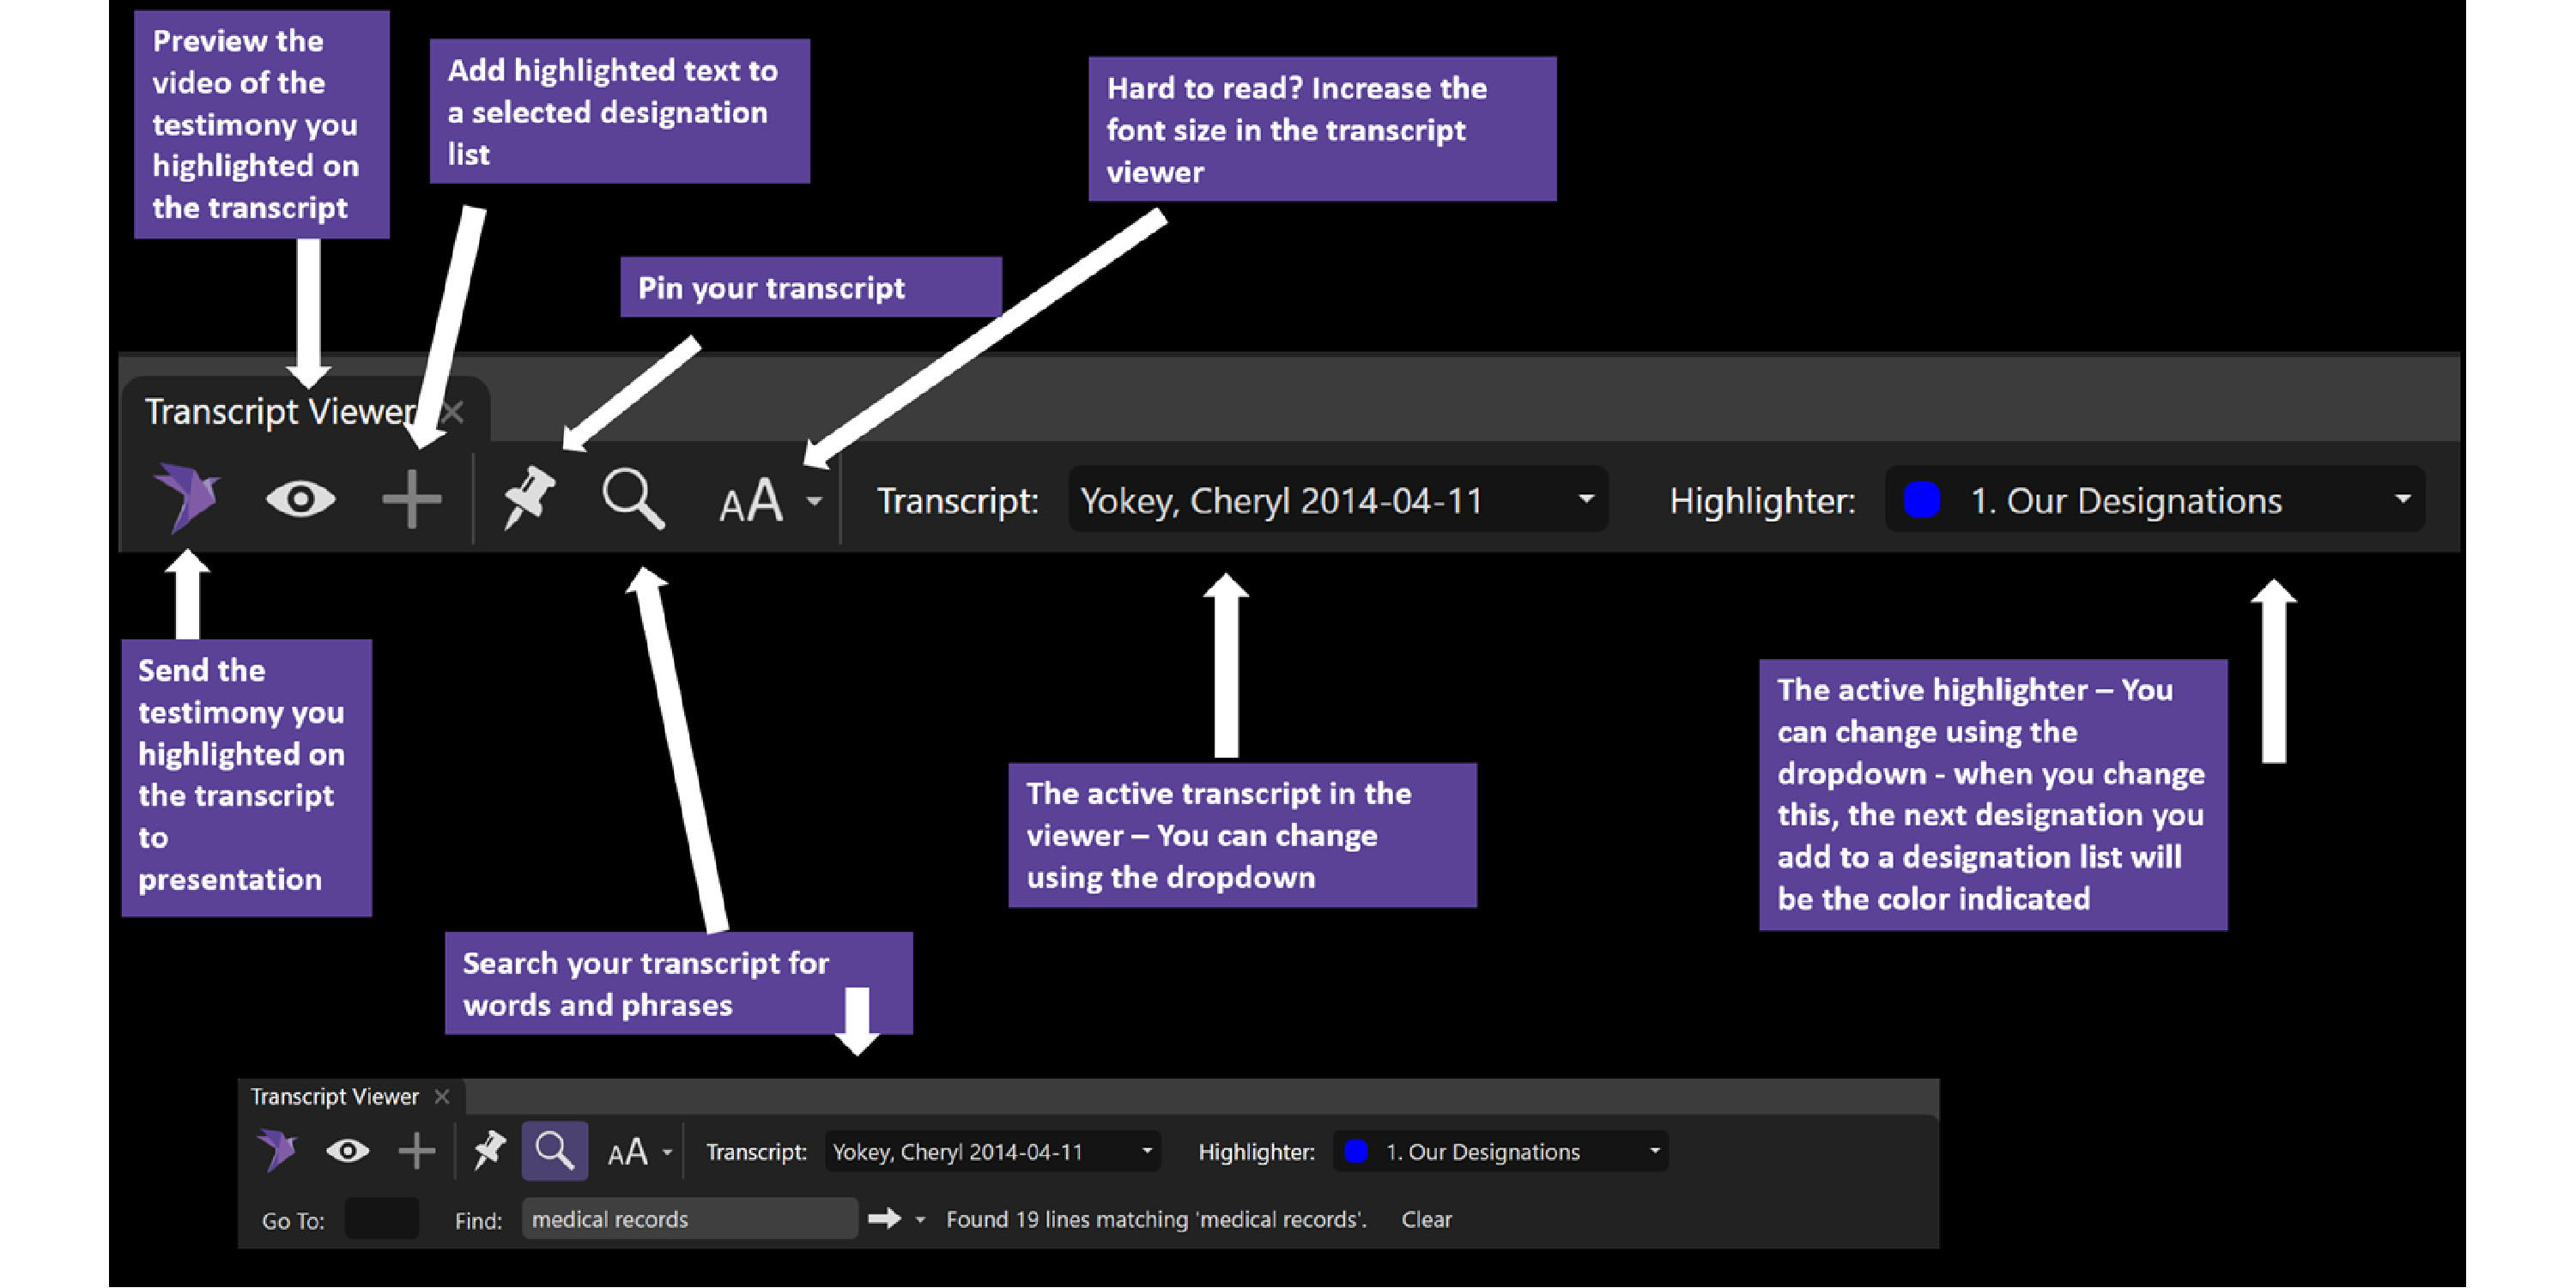Expand the font size arrow next to large AA
This screenshot has height=1288, width=2576.
pyautogui.click(x=815, y=500)
